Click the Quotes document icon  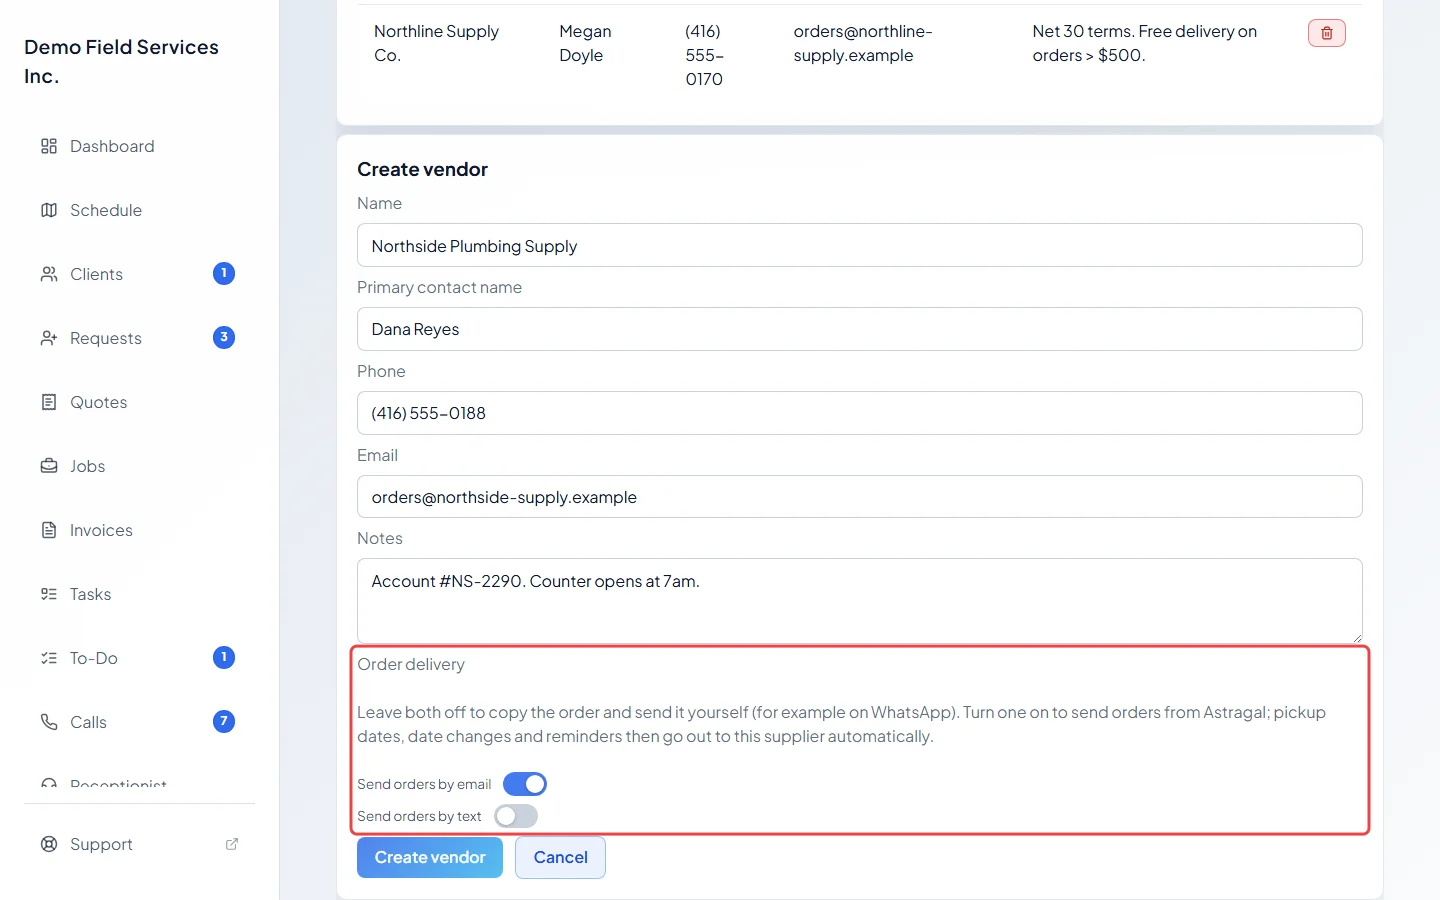click(x=49, y=402)
